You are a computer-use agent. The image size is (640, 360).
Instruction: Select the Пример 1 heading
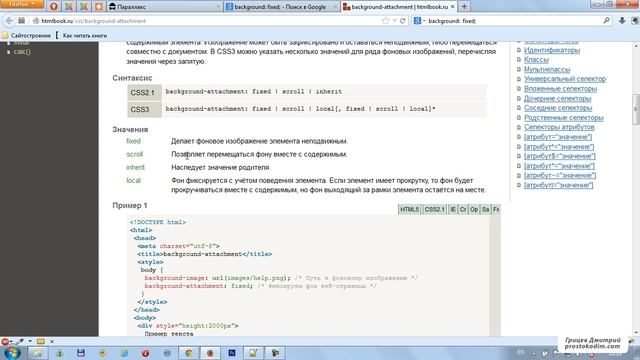(x=130, y=205)
